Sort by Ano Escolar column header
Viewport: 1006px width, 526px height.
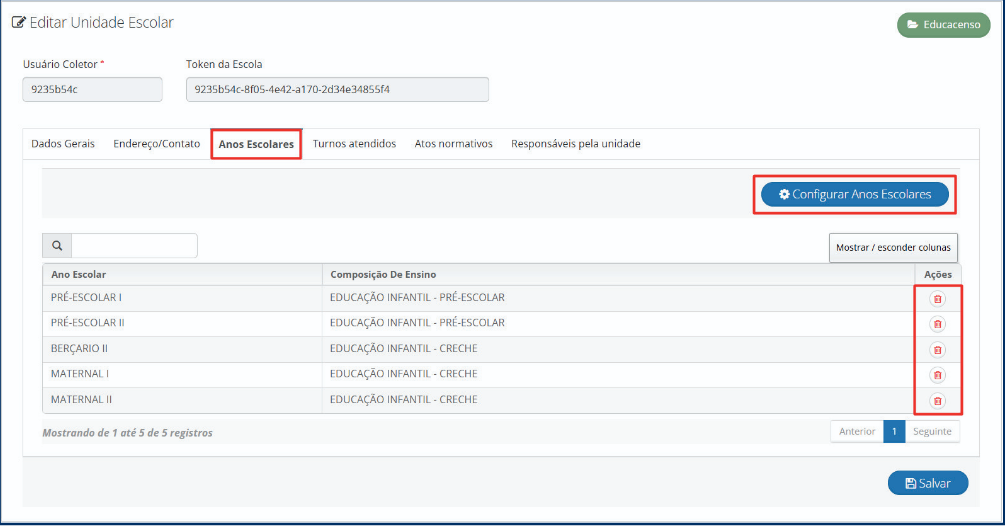tap(79, 275)
